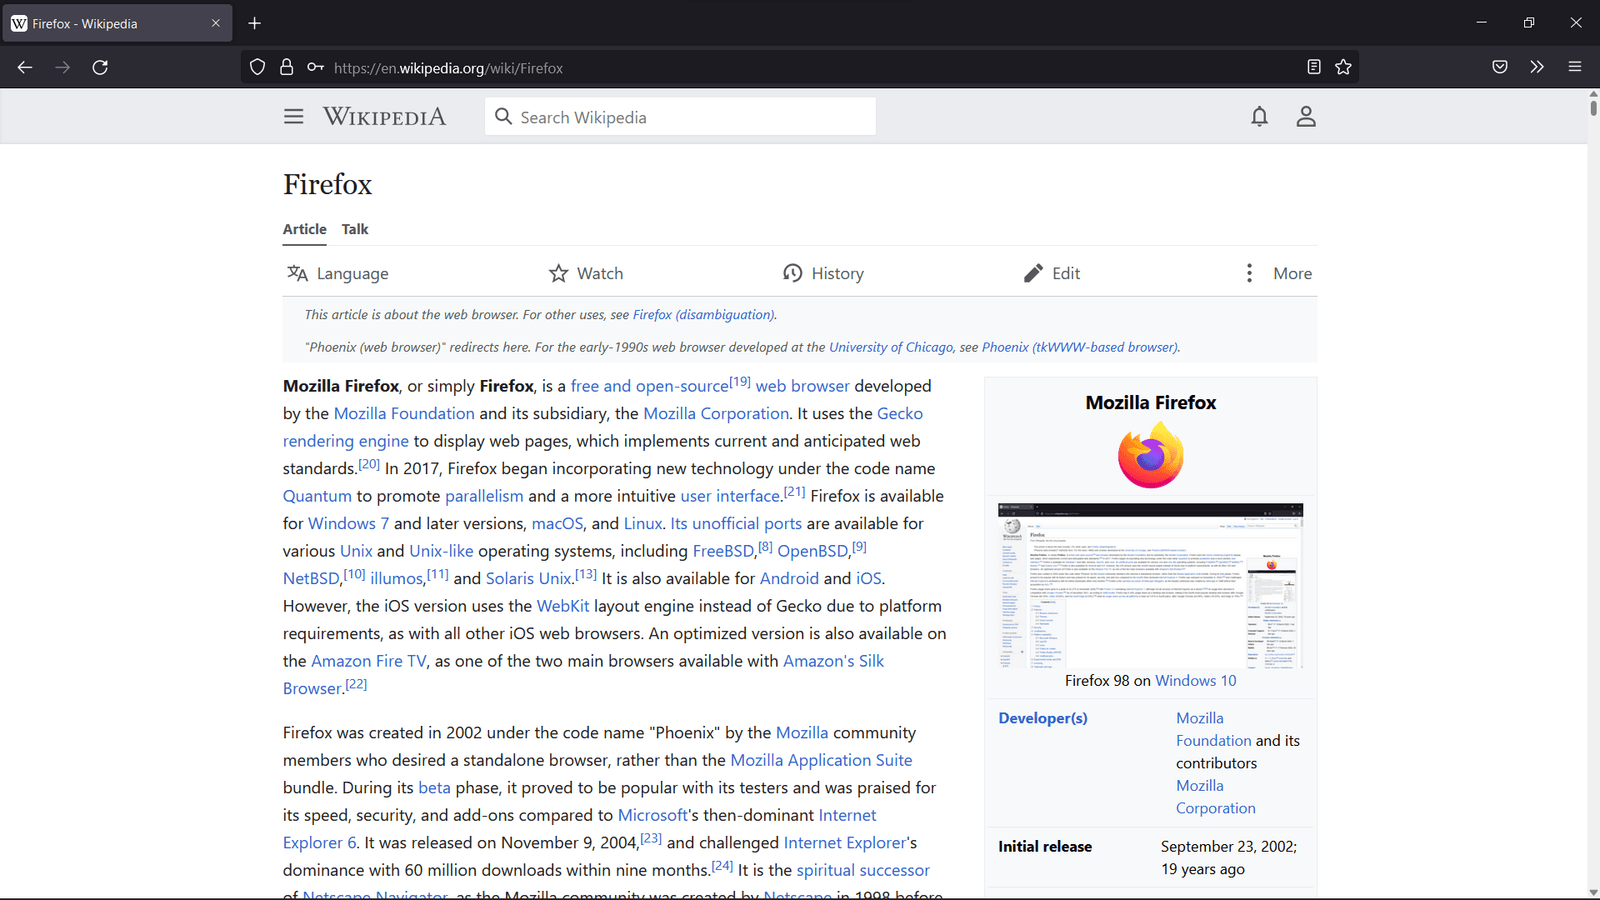Open the WebKit link
This screenshot has width=1600, height=900.
[x=563, y=606]
